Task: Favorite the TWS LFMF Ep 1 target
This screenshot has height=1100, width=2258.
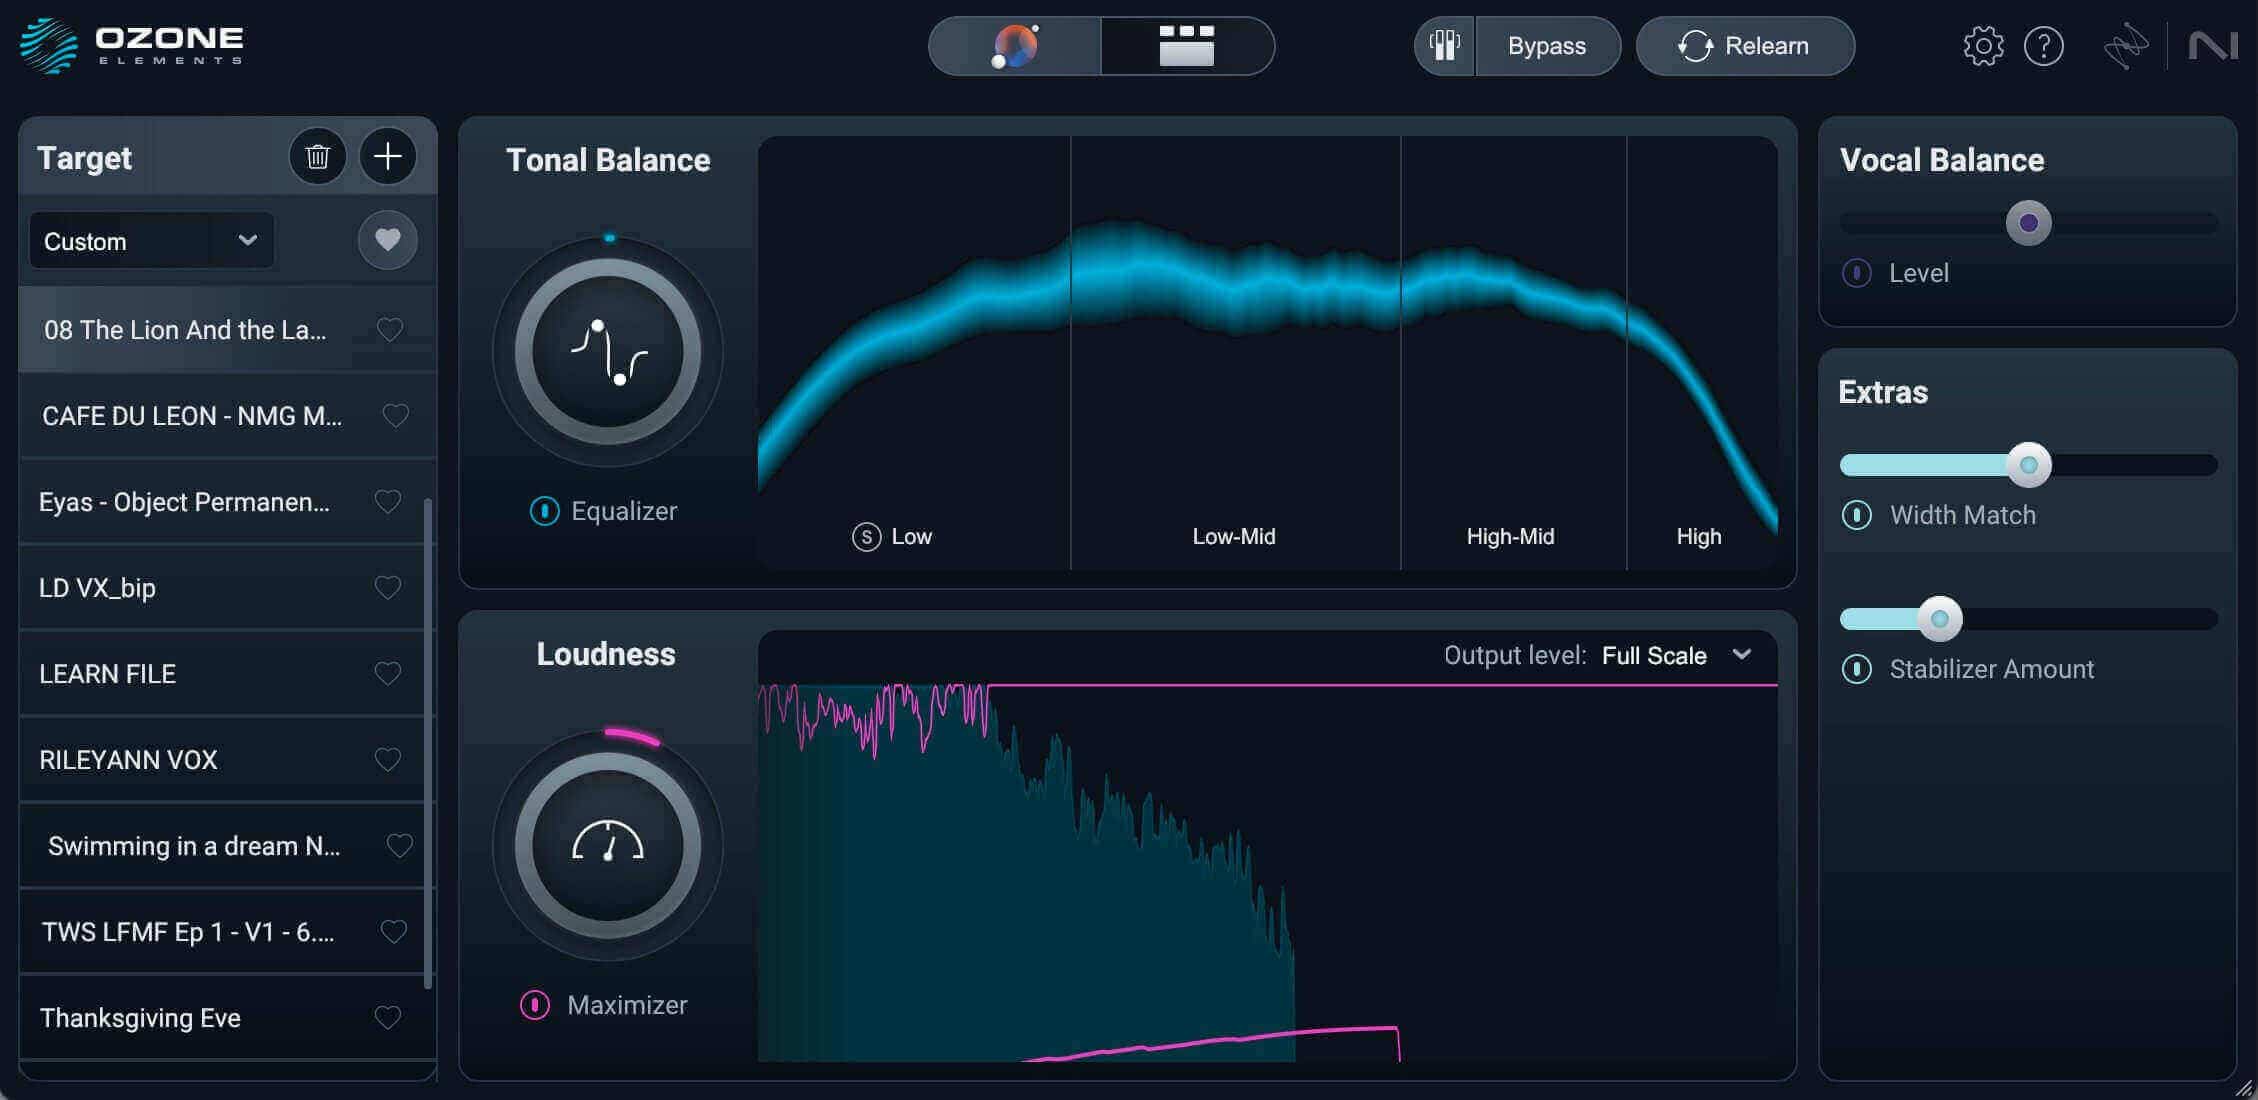Action: click(394, 932)
